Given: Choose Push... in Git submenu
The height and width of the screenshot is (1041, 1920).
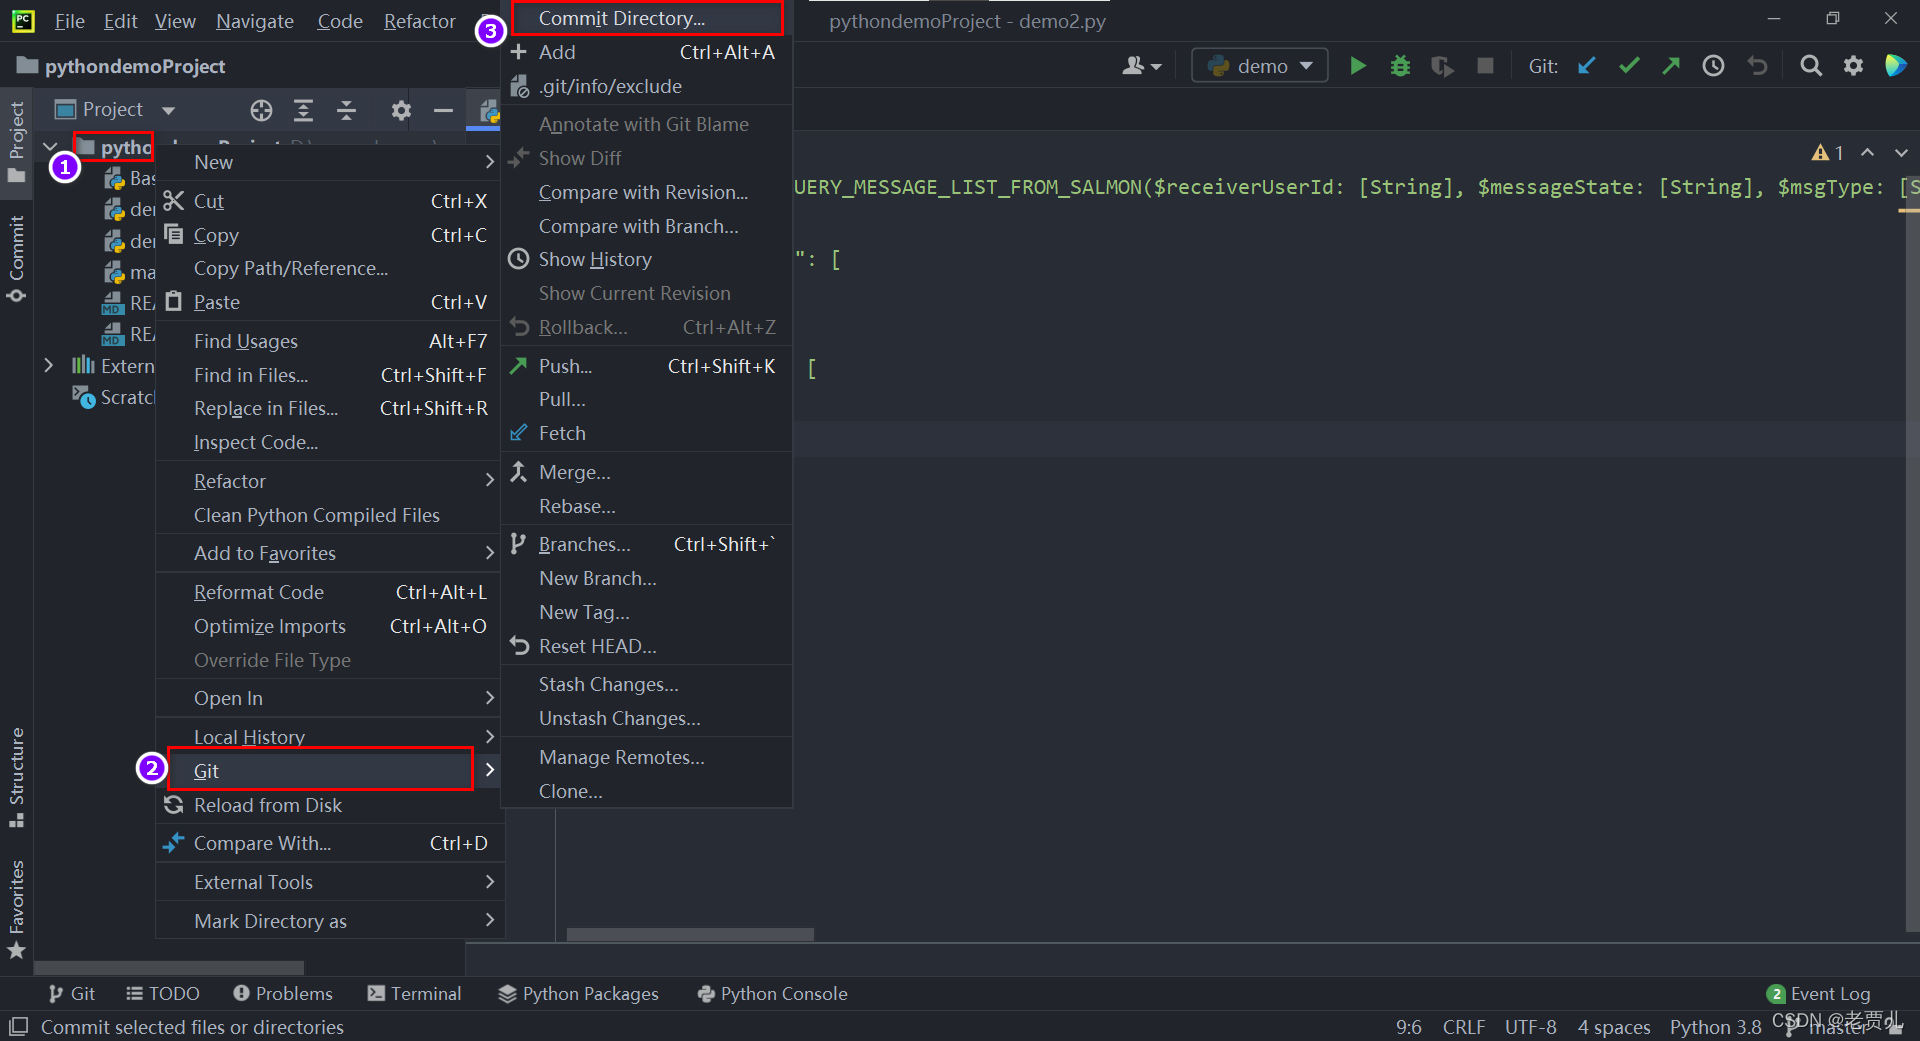Looking at the screenshot, I should click(x=647, y=366).
